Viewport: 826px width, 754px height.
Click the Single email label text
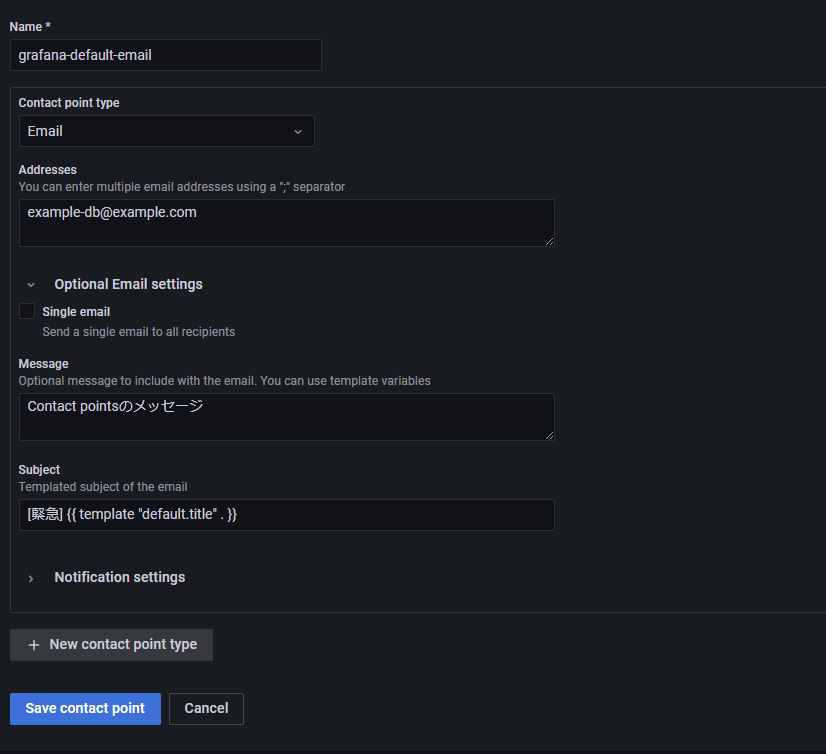76,312
